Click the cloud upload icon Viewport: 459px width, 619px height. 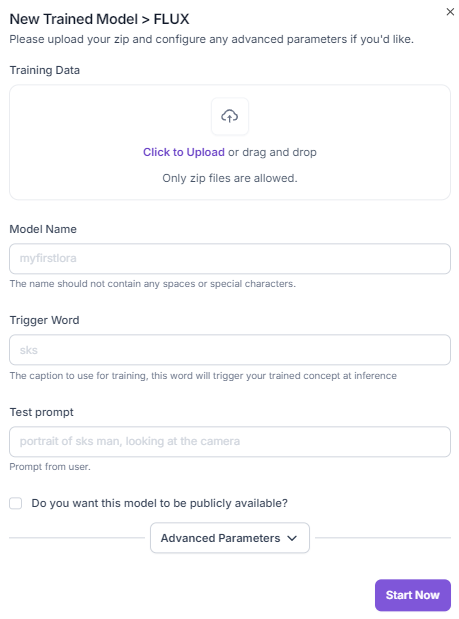pyautogui.click(x=230, y=116)
